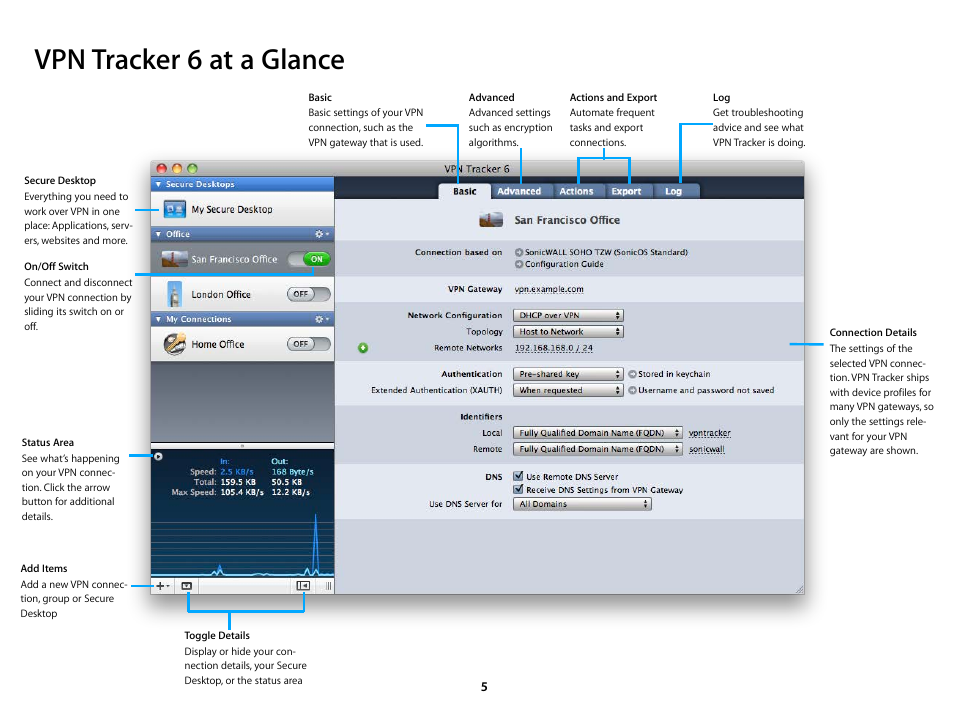Select San Francisco Office row in sidebar
954x724 pixels.
[x=242, y=259]
